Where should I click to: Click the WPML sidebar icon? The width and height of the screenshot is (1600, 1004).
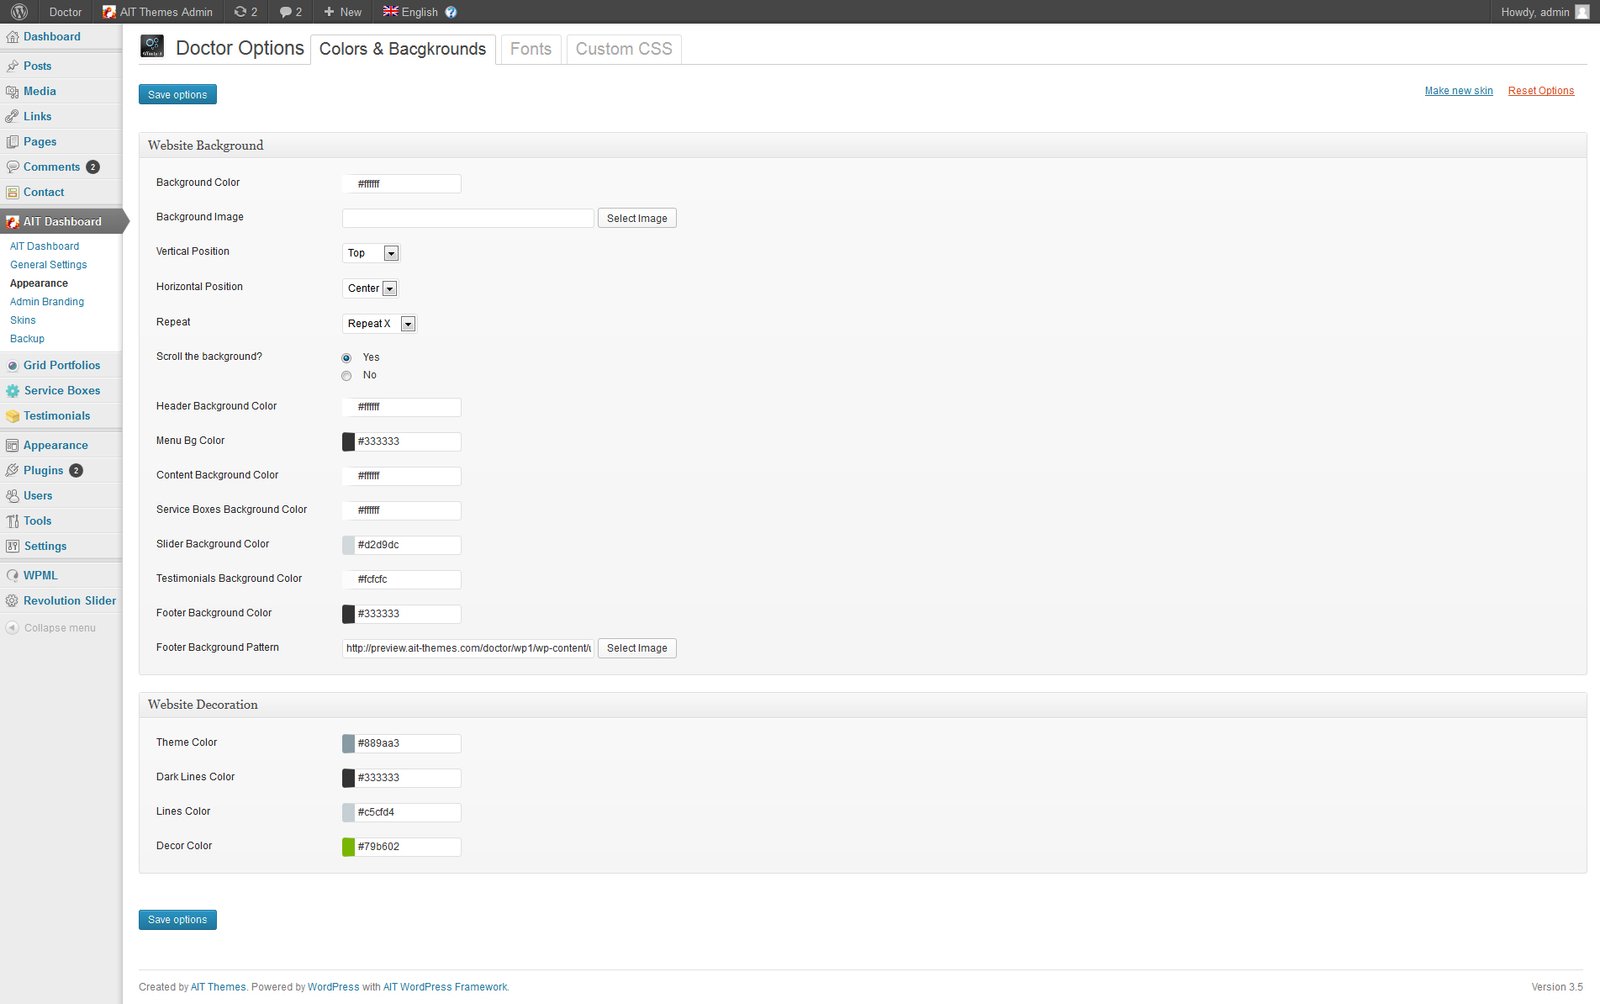12,576
